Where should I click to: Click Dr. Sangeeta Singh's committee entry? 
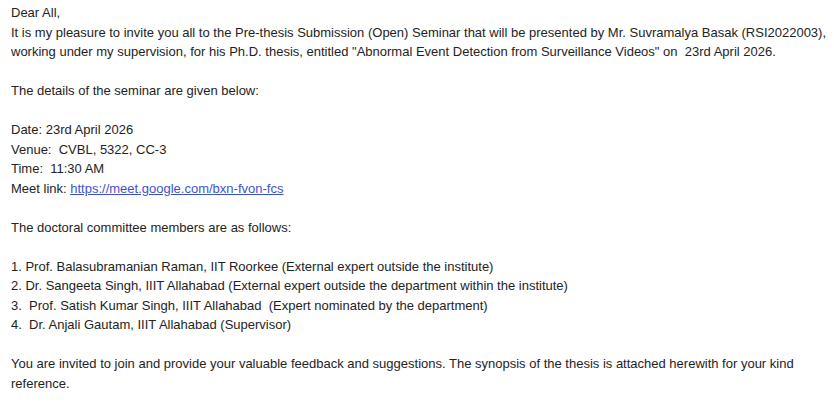point(289,286)
